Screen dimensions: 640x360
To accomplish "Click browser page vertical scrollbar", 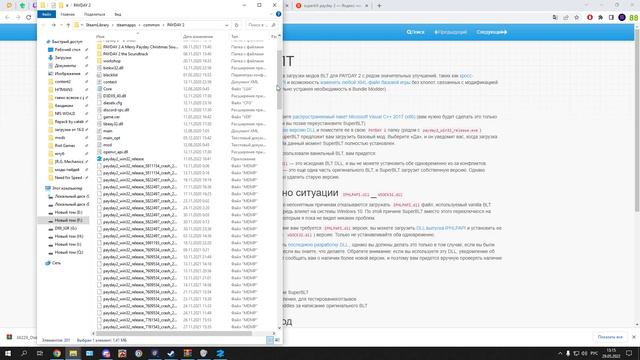I will click(637, 120).
